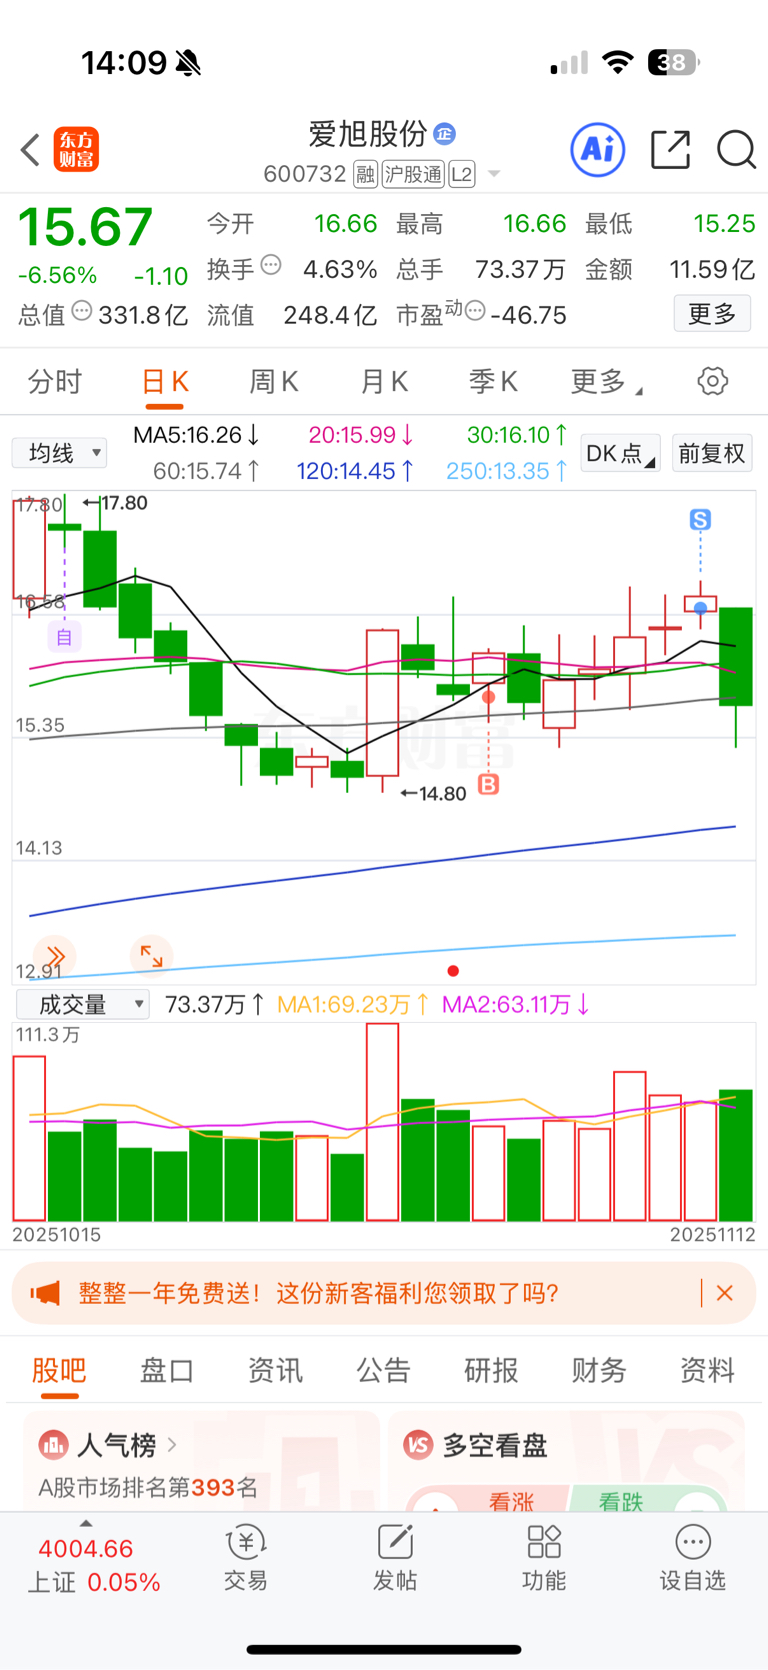
Task: Tap the back arrow icon
Action: point(30,150)
